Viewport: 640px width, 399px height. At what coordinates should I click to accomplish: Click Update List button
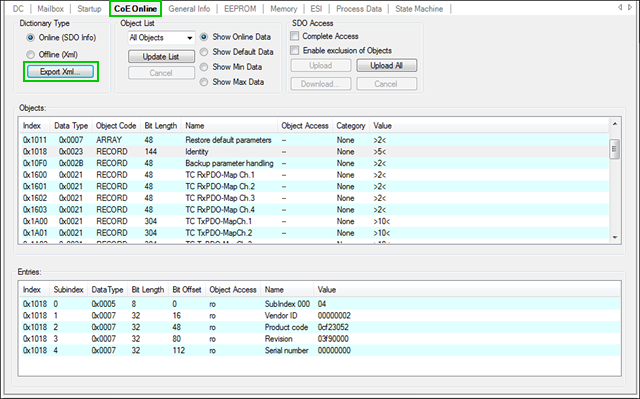[161, 57]
